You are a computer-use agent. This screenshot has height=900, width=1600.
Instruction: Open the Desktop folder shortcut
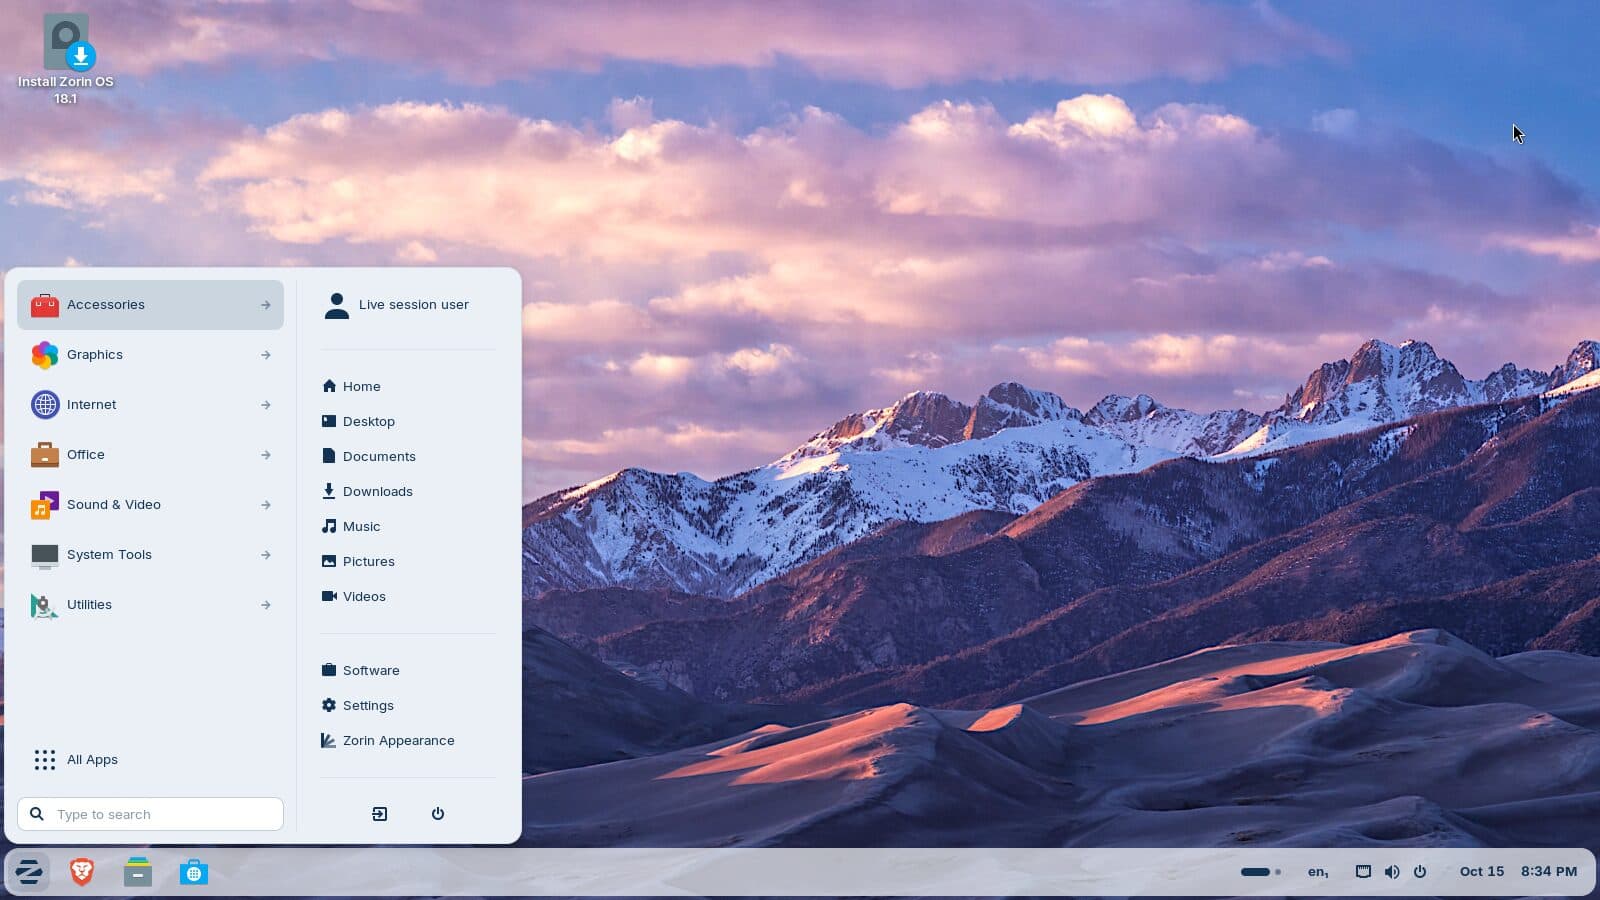click(408, 421)
